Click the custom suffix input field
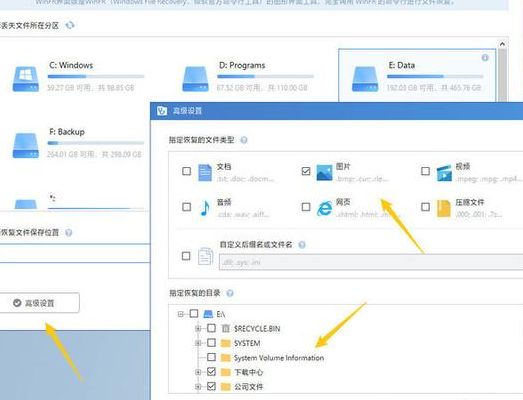 point(371,262)
